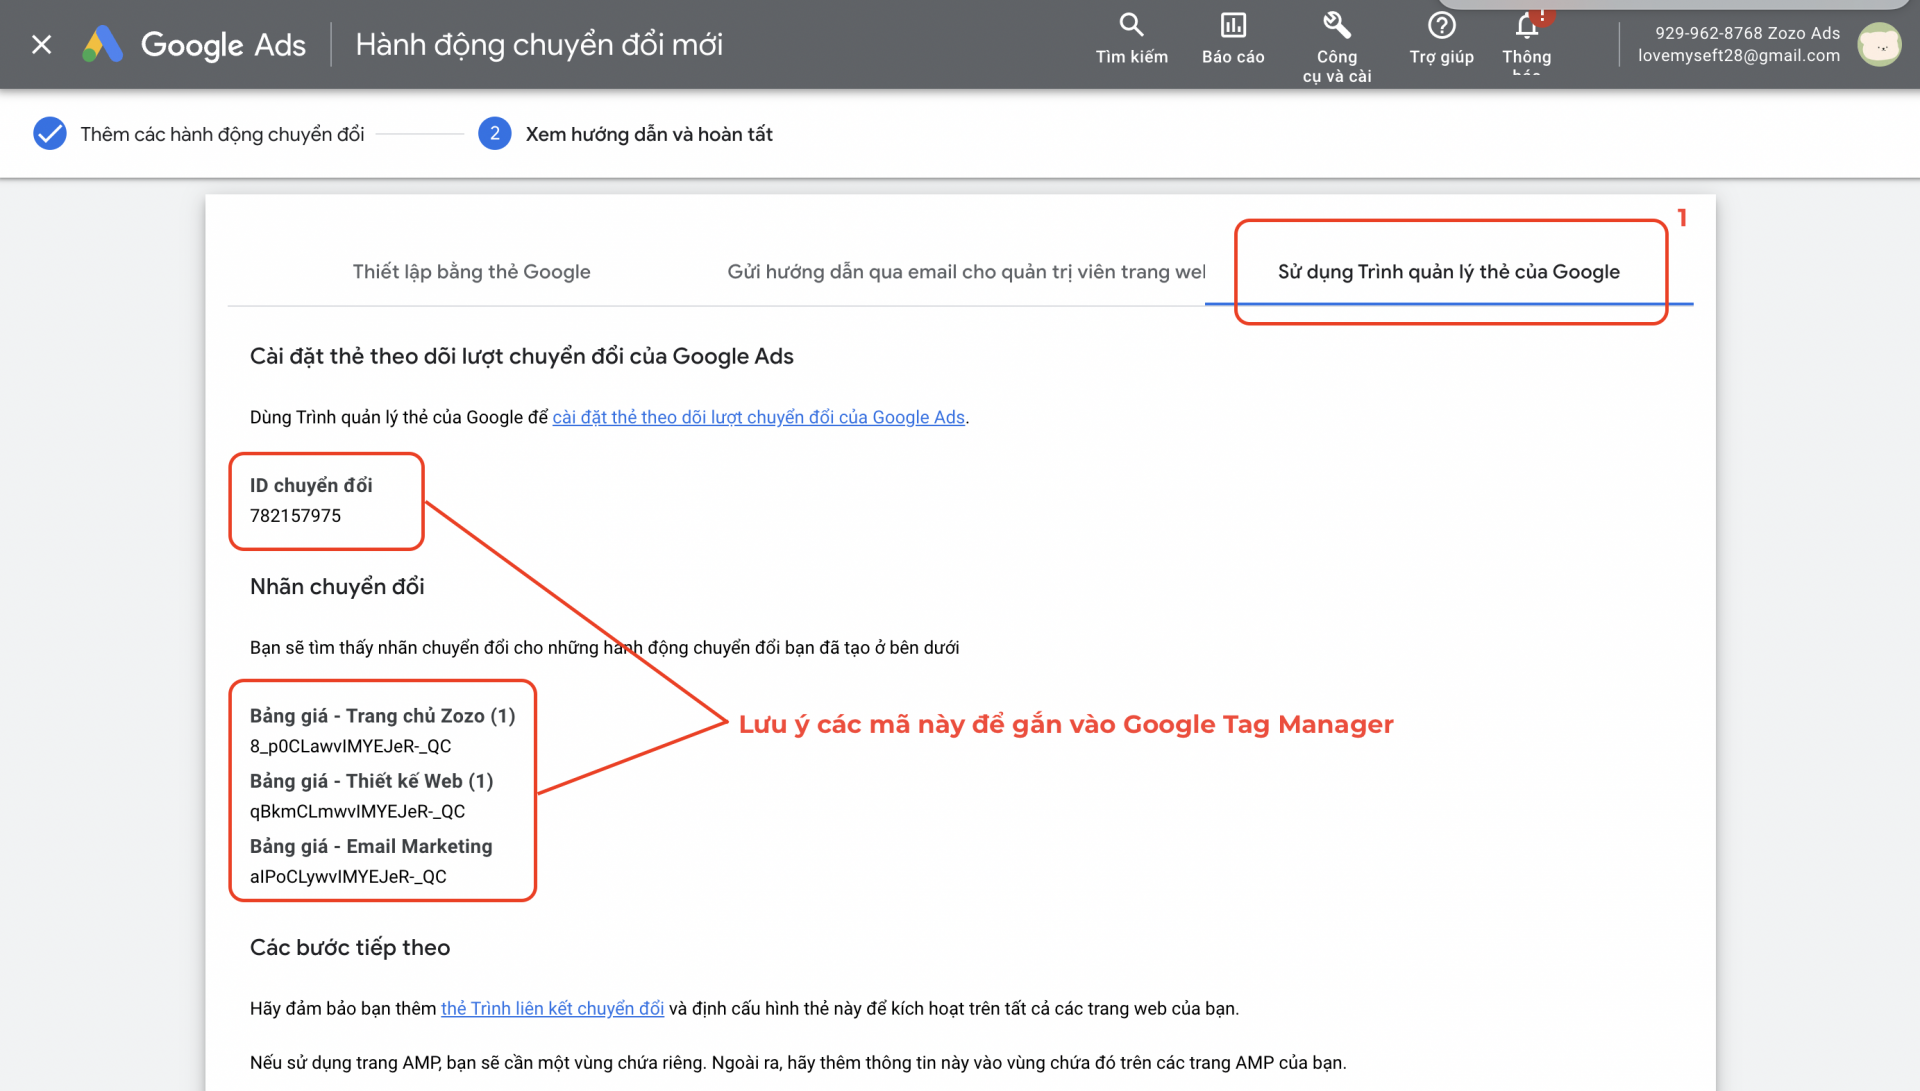Click the Nhãn chuyển đổi heading
The width and height of the screenshot is (1920, 1091).
[x=337, y=586]
